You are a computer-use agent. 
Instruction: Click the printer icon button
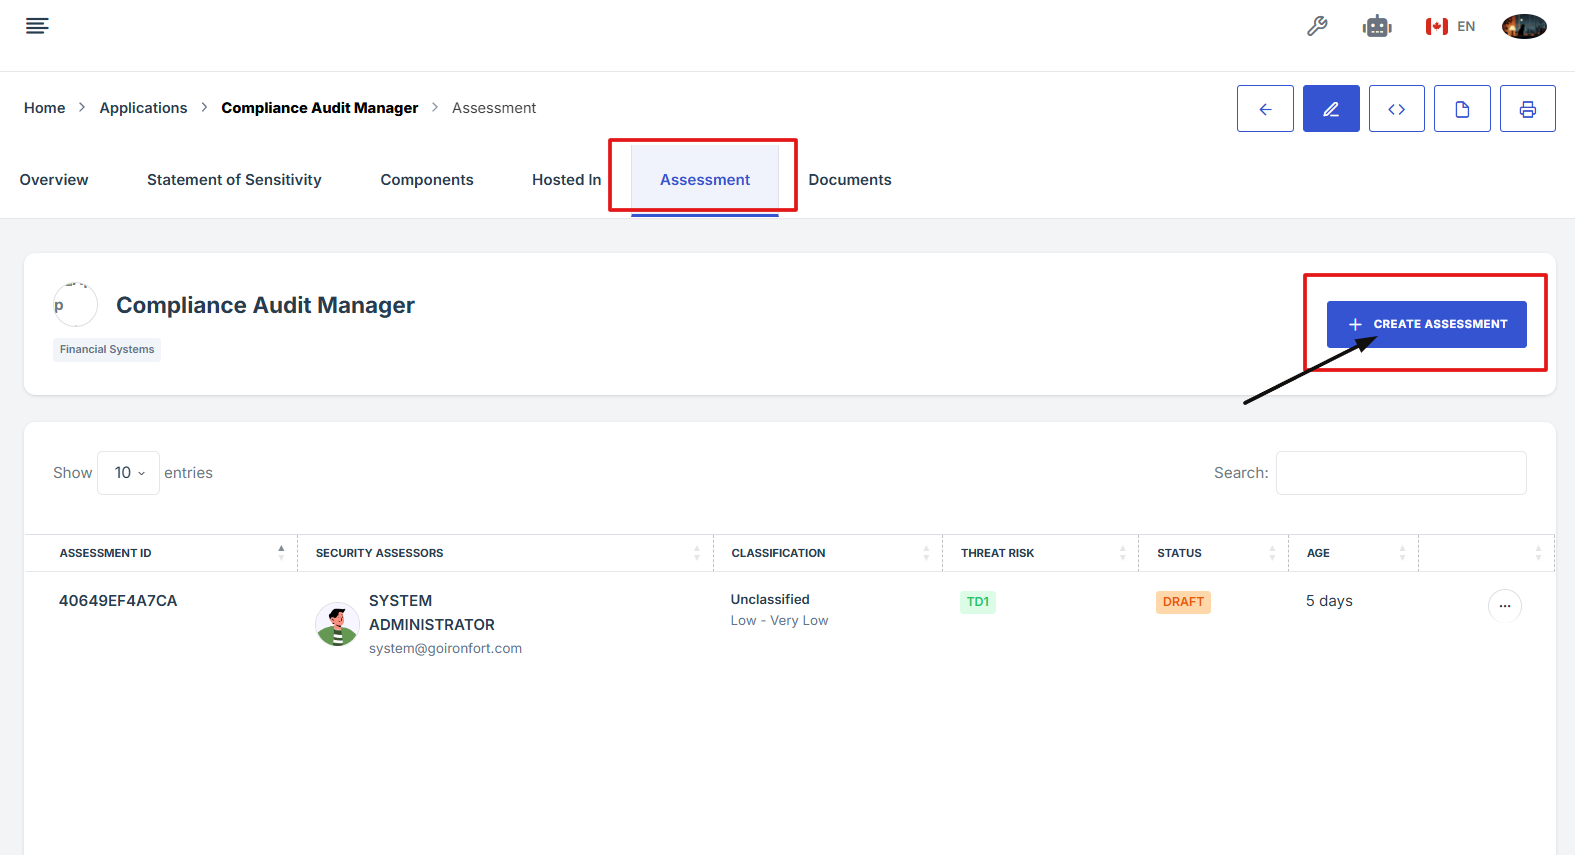pos(1527,109)
